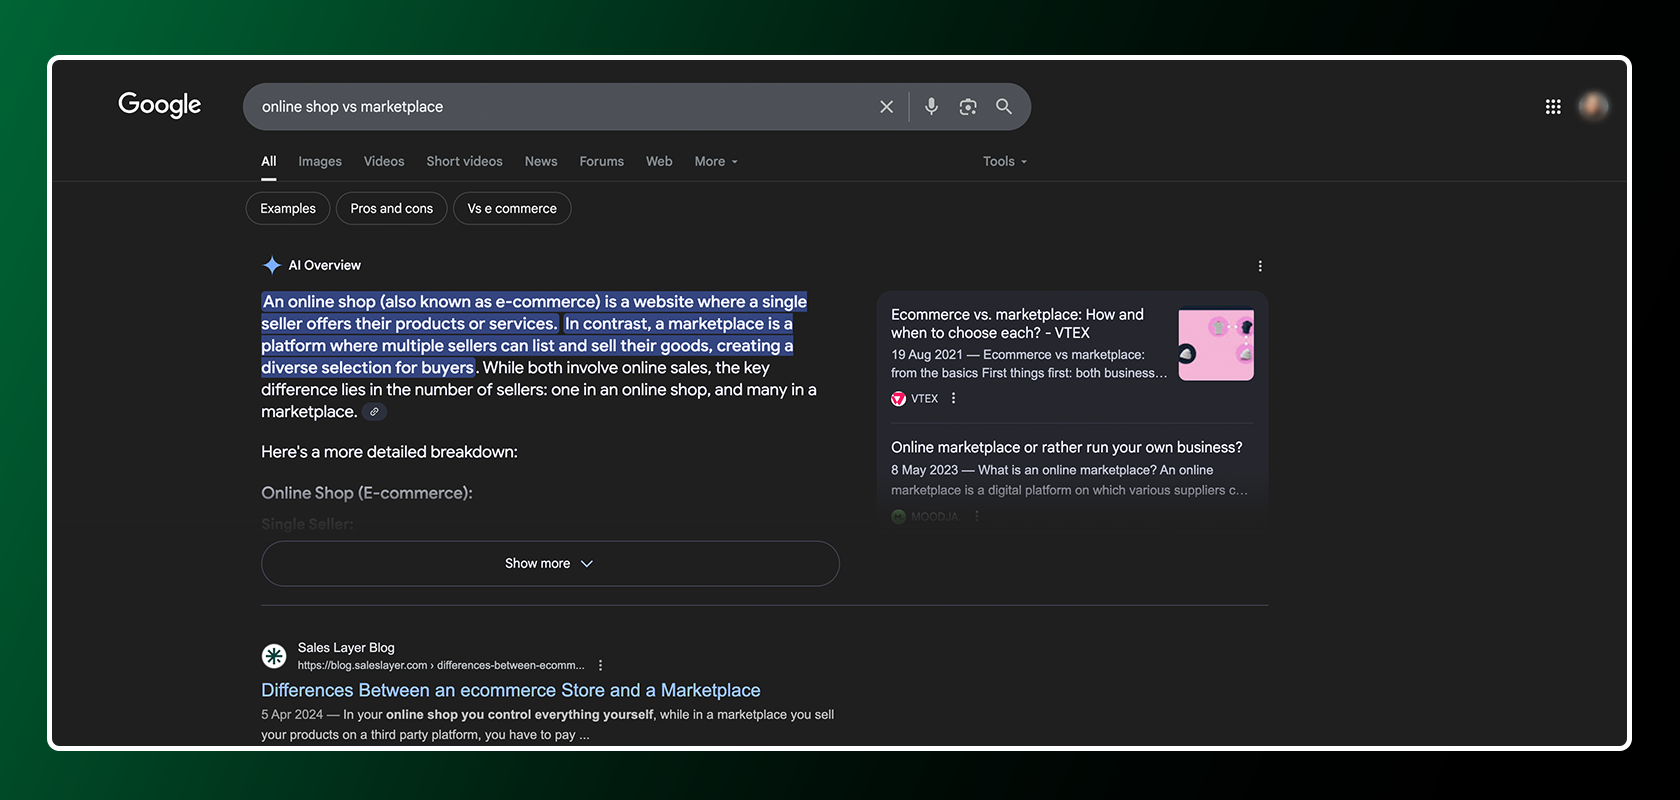Click the '5 Apr 2024' result snippet
Image resolution: width=1680 pixels, height=800 pixels.
[x=547, y=725]
